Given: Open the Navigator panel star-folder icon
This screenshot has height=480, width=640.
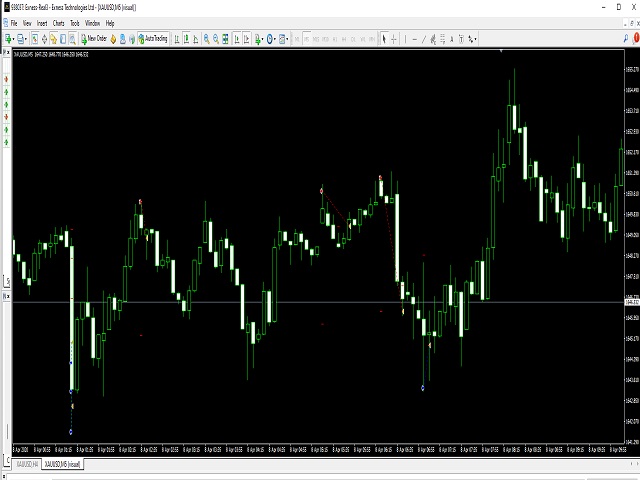Looking at the screenshot, I should [x=53, y=39].
